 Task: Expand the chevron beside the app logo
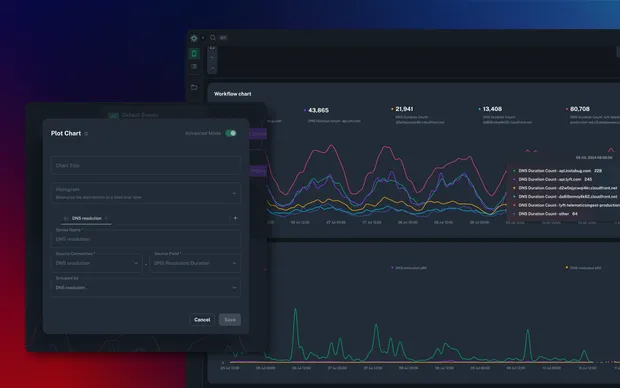point(203,38)
